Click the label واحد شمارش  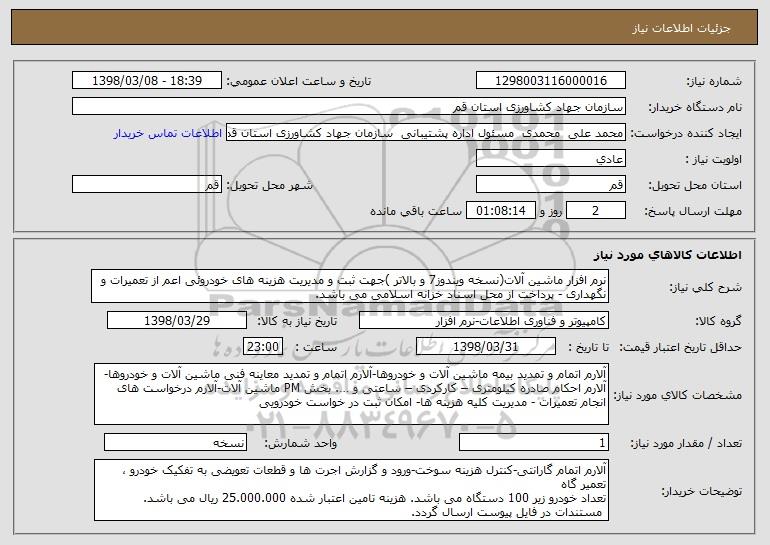(301, 443)
